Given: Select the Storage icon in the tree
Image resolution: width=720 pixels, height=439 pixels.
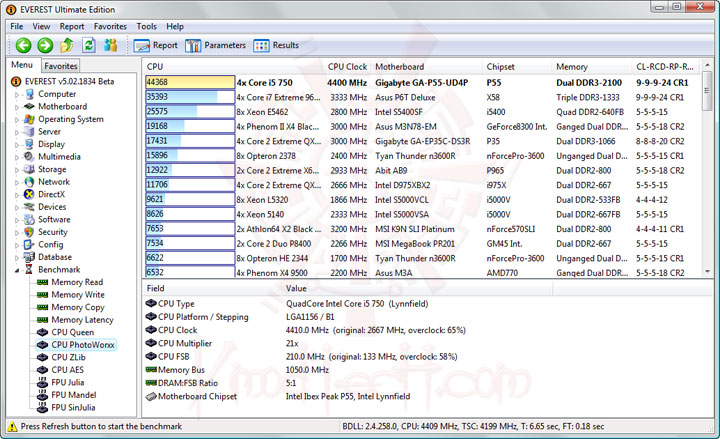Looking at the screenshot, I should [x=29, y=169].
